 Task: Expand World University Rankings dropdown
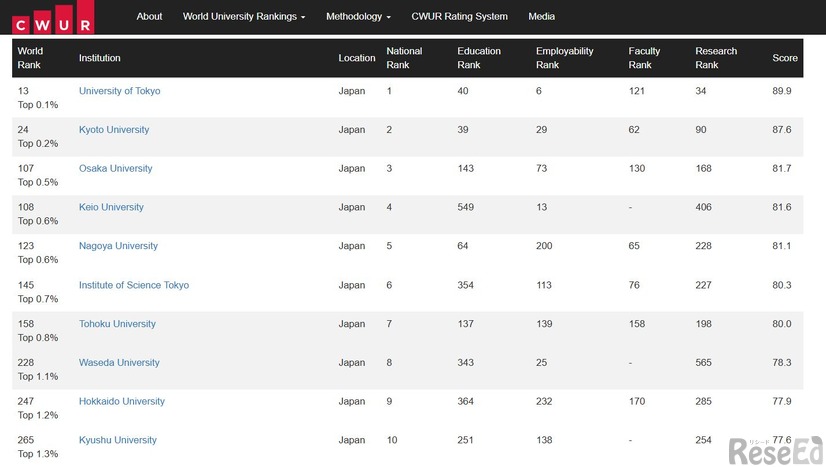click(244, 16)
